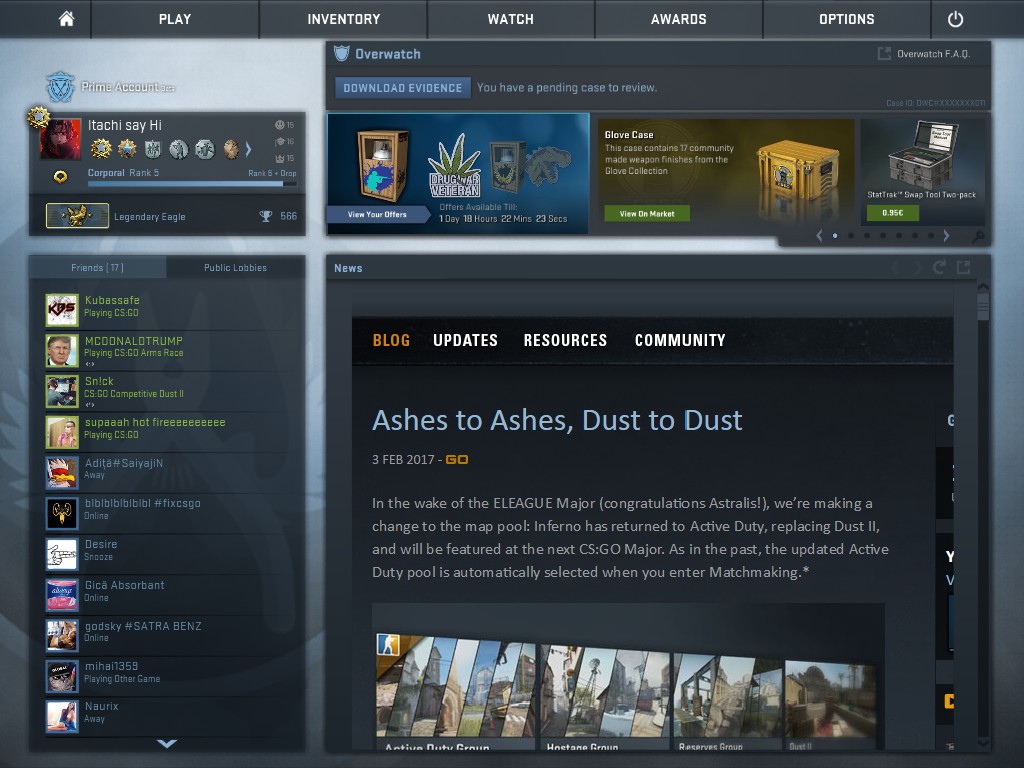
Task: Open Itachi say Hi profile avatar
Action: click(x=60, y=139)
